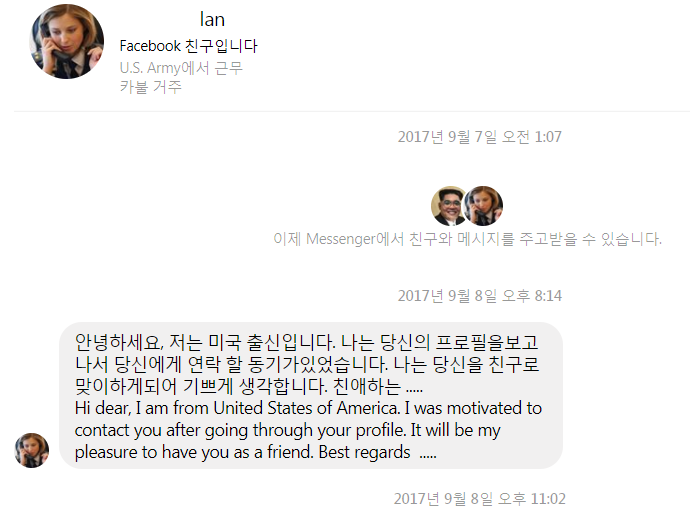
Task: Click the 'pleasure to have you' text
Action: coord(194,452)
